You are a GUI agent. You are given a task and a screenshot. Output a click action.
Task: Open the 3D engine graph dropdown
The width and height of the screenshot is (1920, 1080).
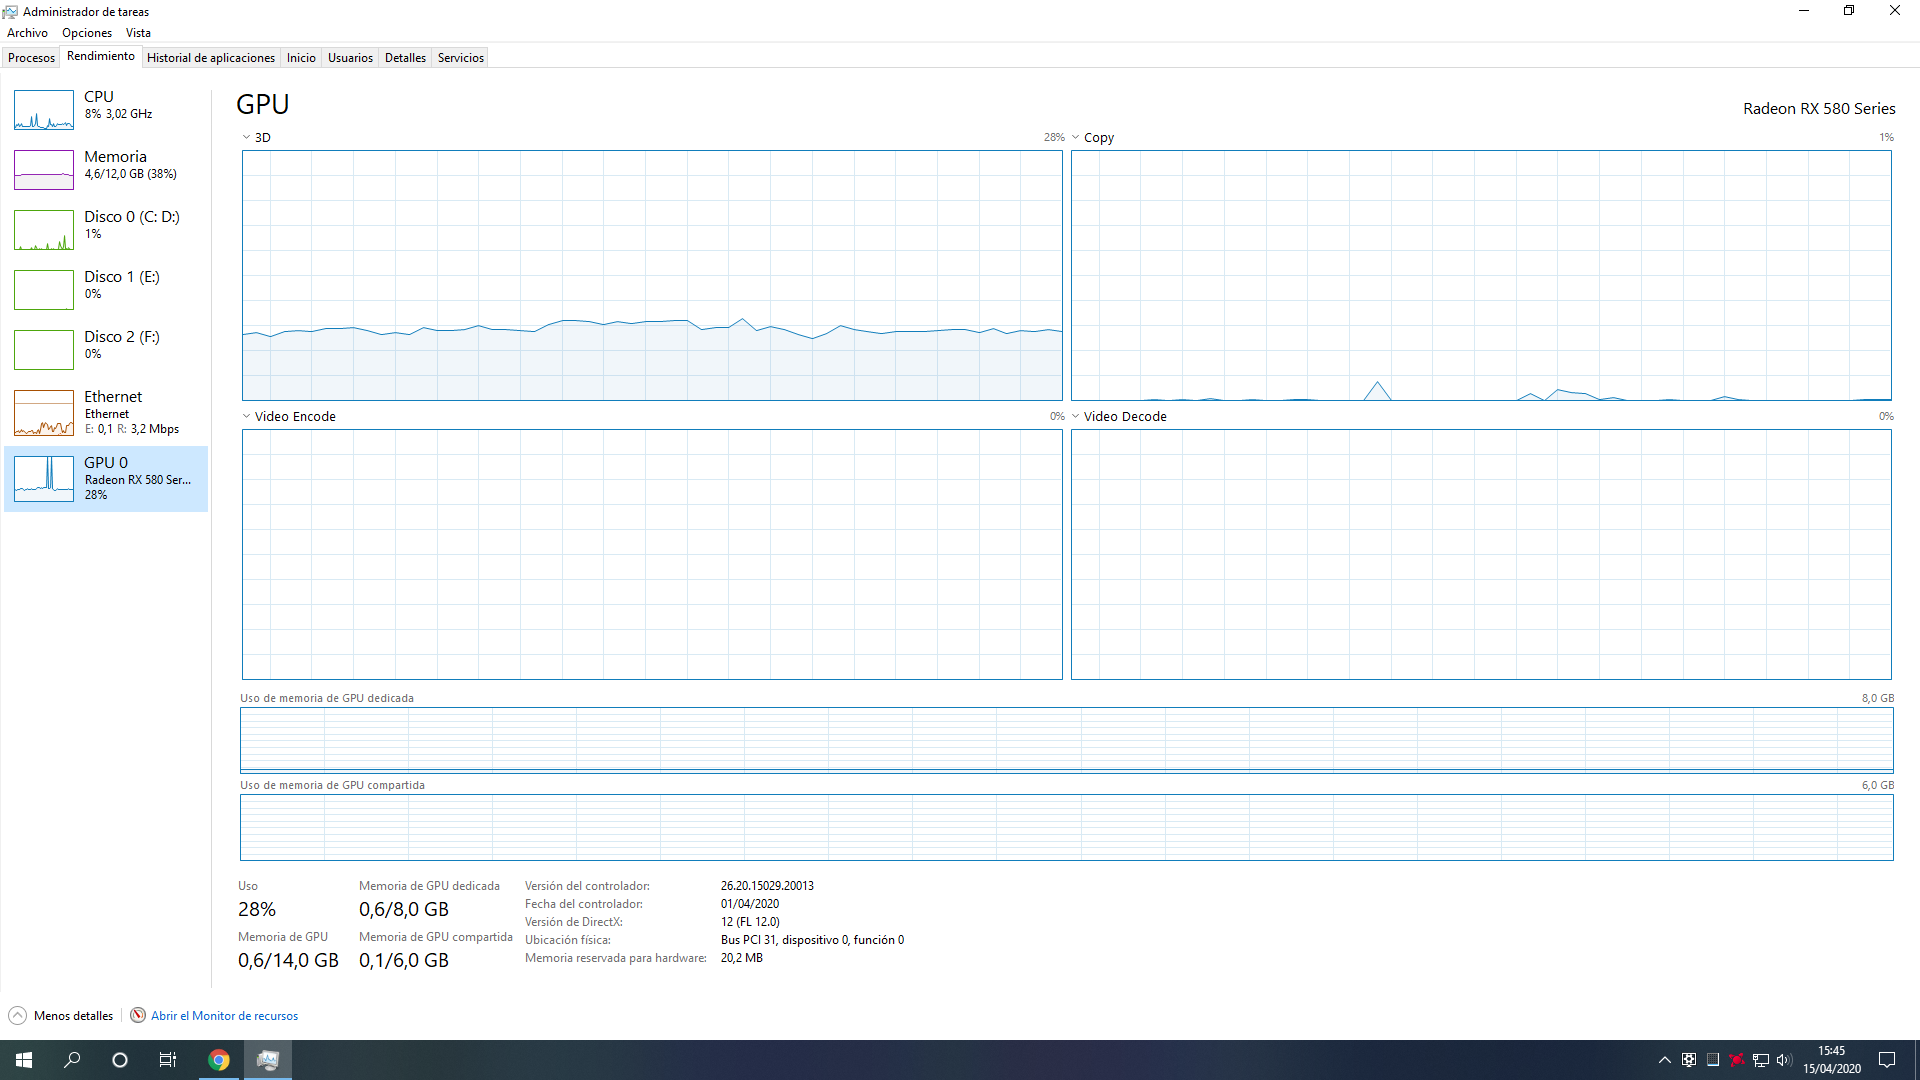pyautogui.click(x=246, y=138)
